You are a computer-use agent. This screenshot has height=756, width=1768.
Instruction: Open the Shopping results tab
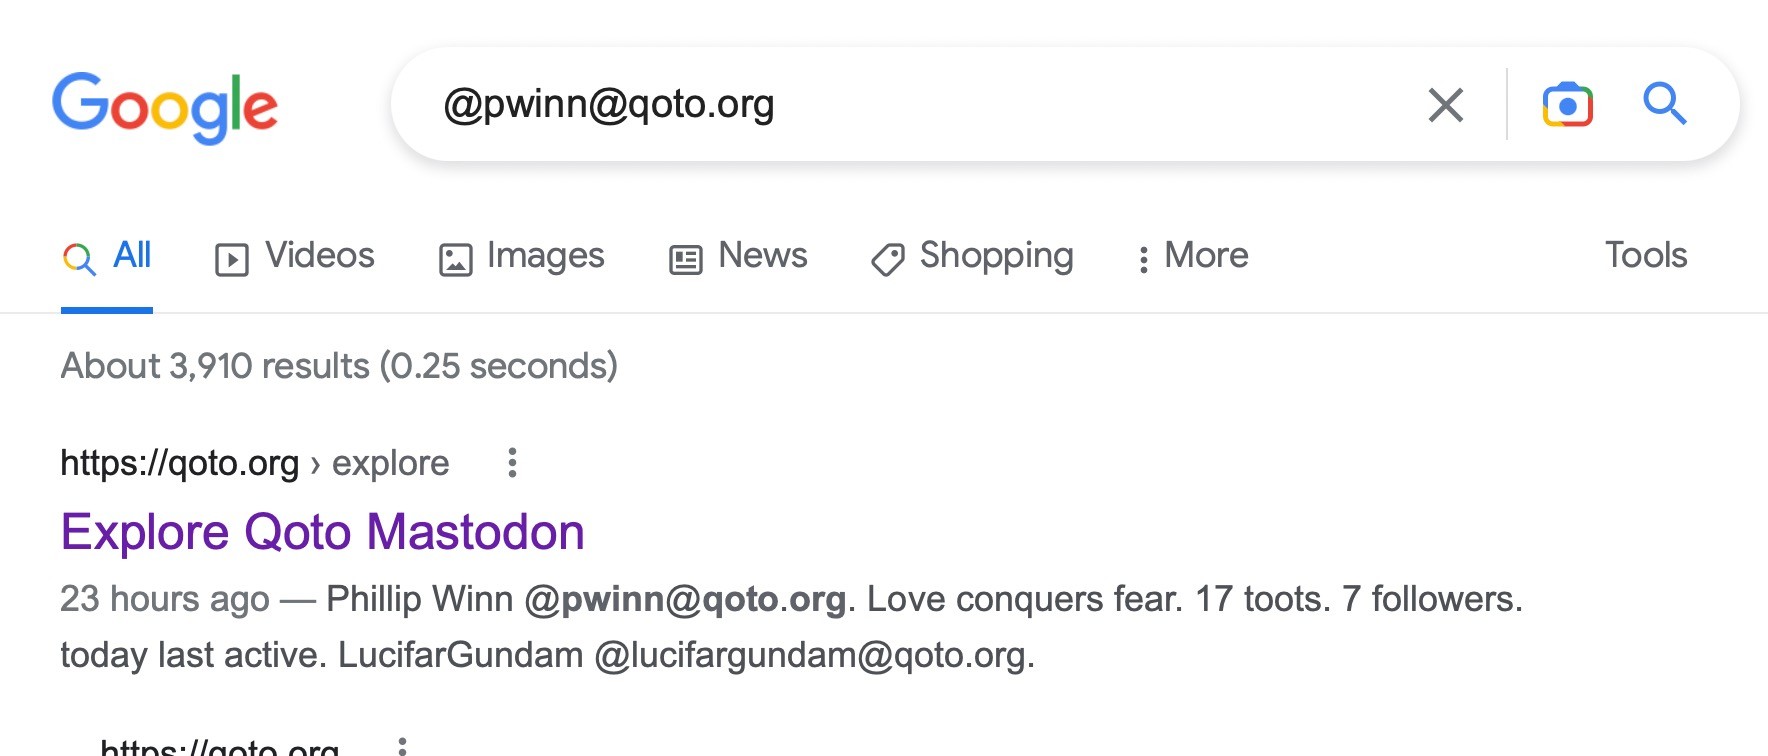(x=996, y=256)
